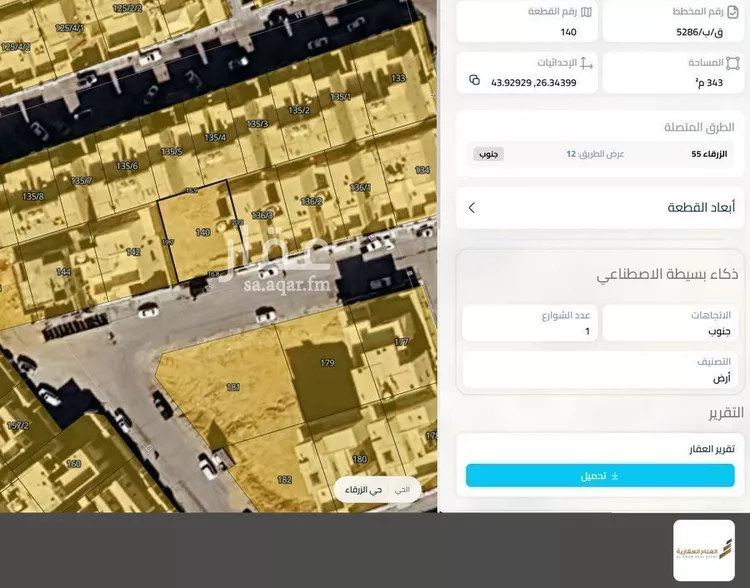Screen dimensions: 750x588
Task: Select parcel 140 on the map
Action: point(202,232)
